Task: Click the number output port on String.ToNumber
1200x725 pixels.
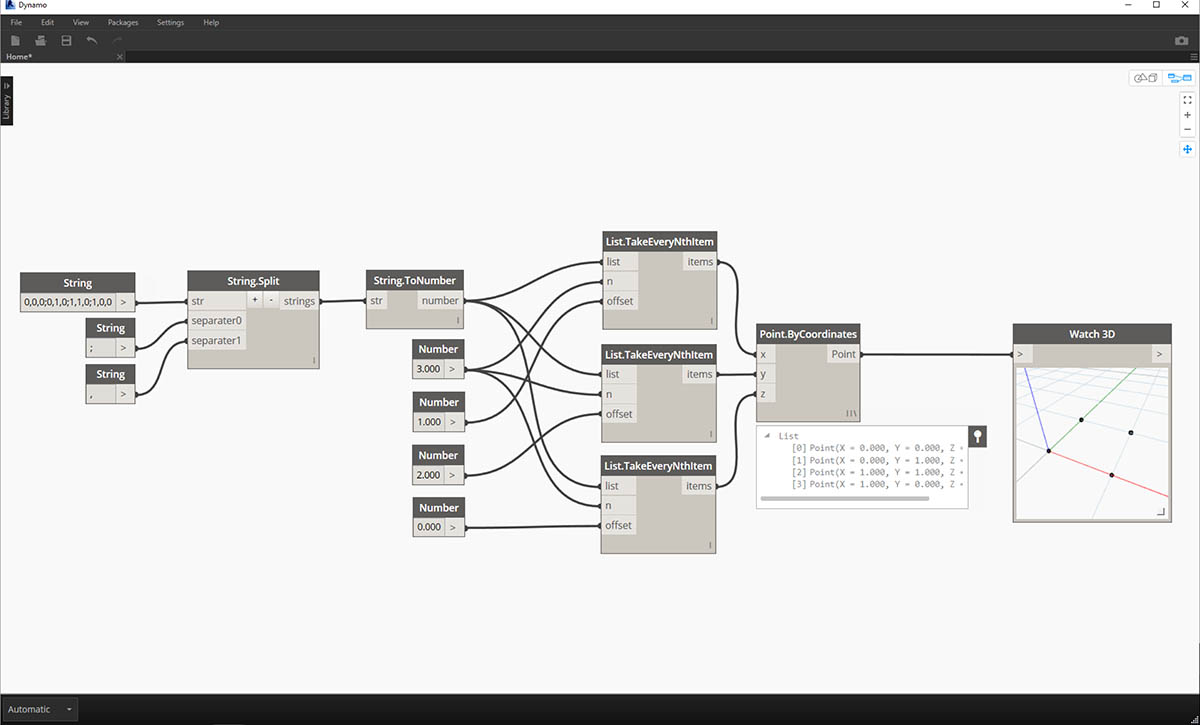Action: 440,301
